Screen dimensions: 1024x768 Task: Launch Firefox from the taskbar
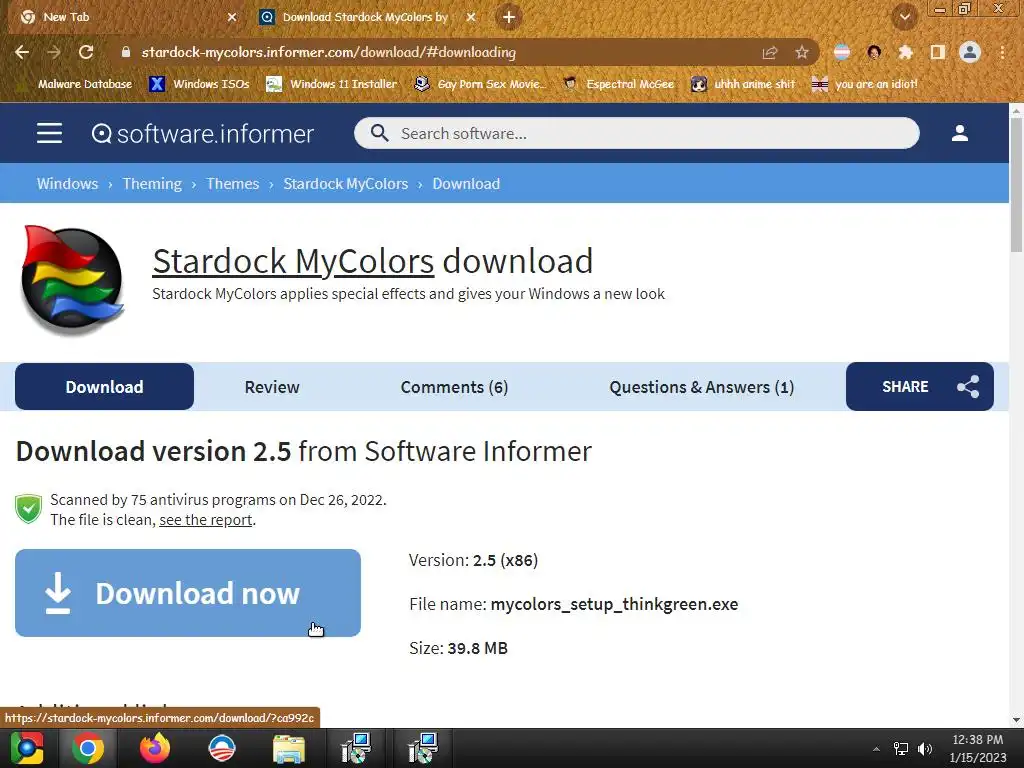155,748
